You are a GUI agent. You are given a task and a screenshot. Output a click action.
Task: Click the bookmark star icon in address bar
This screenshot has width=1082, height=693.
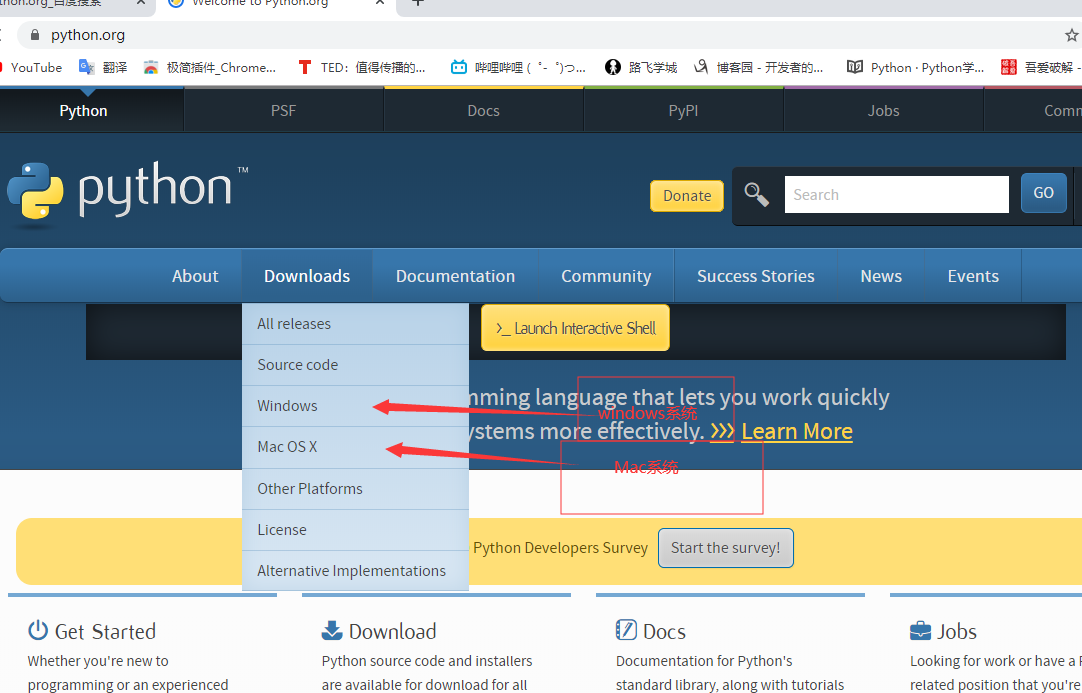click(x=1071, y=35)
